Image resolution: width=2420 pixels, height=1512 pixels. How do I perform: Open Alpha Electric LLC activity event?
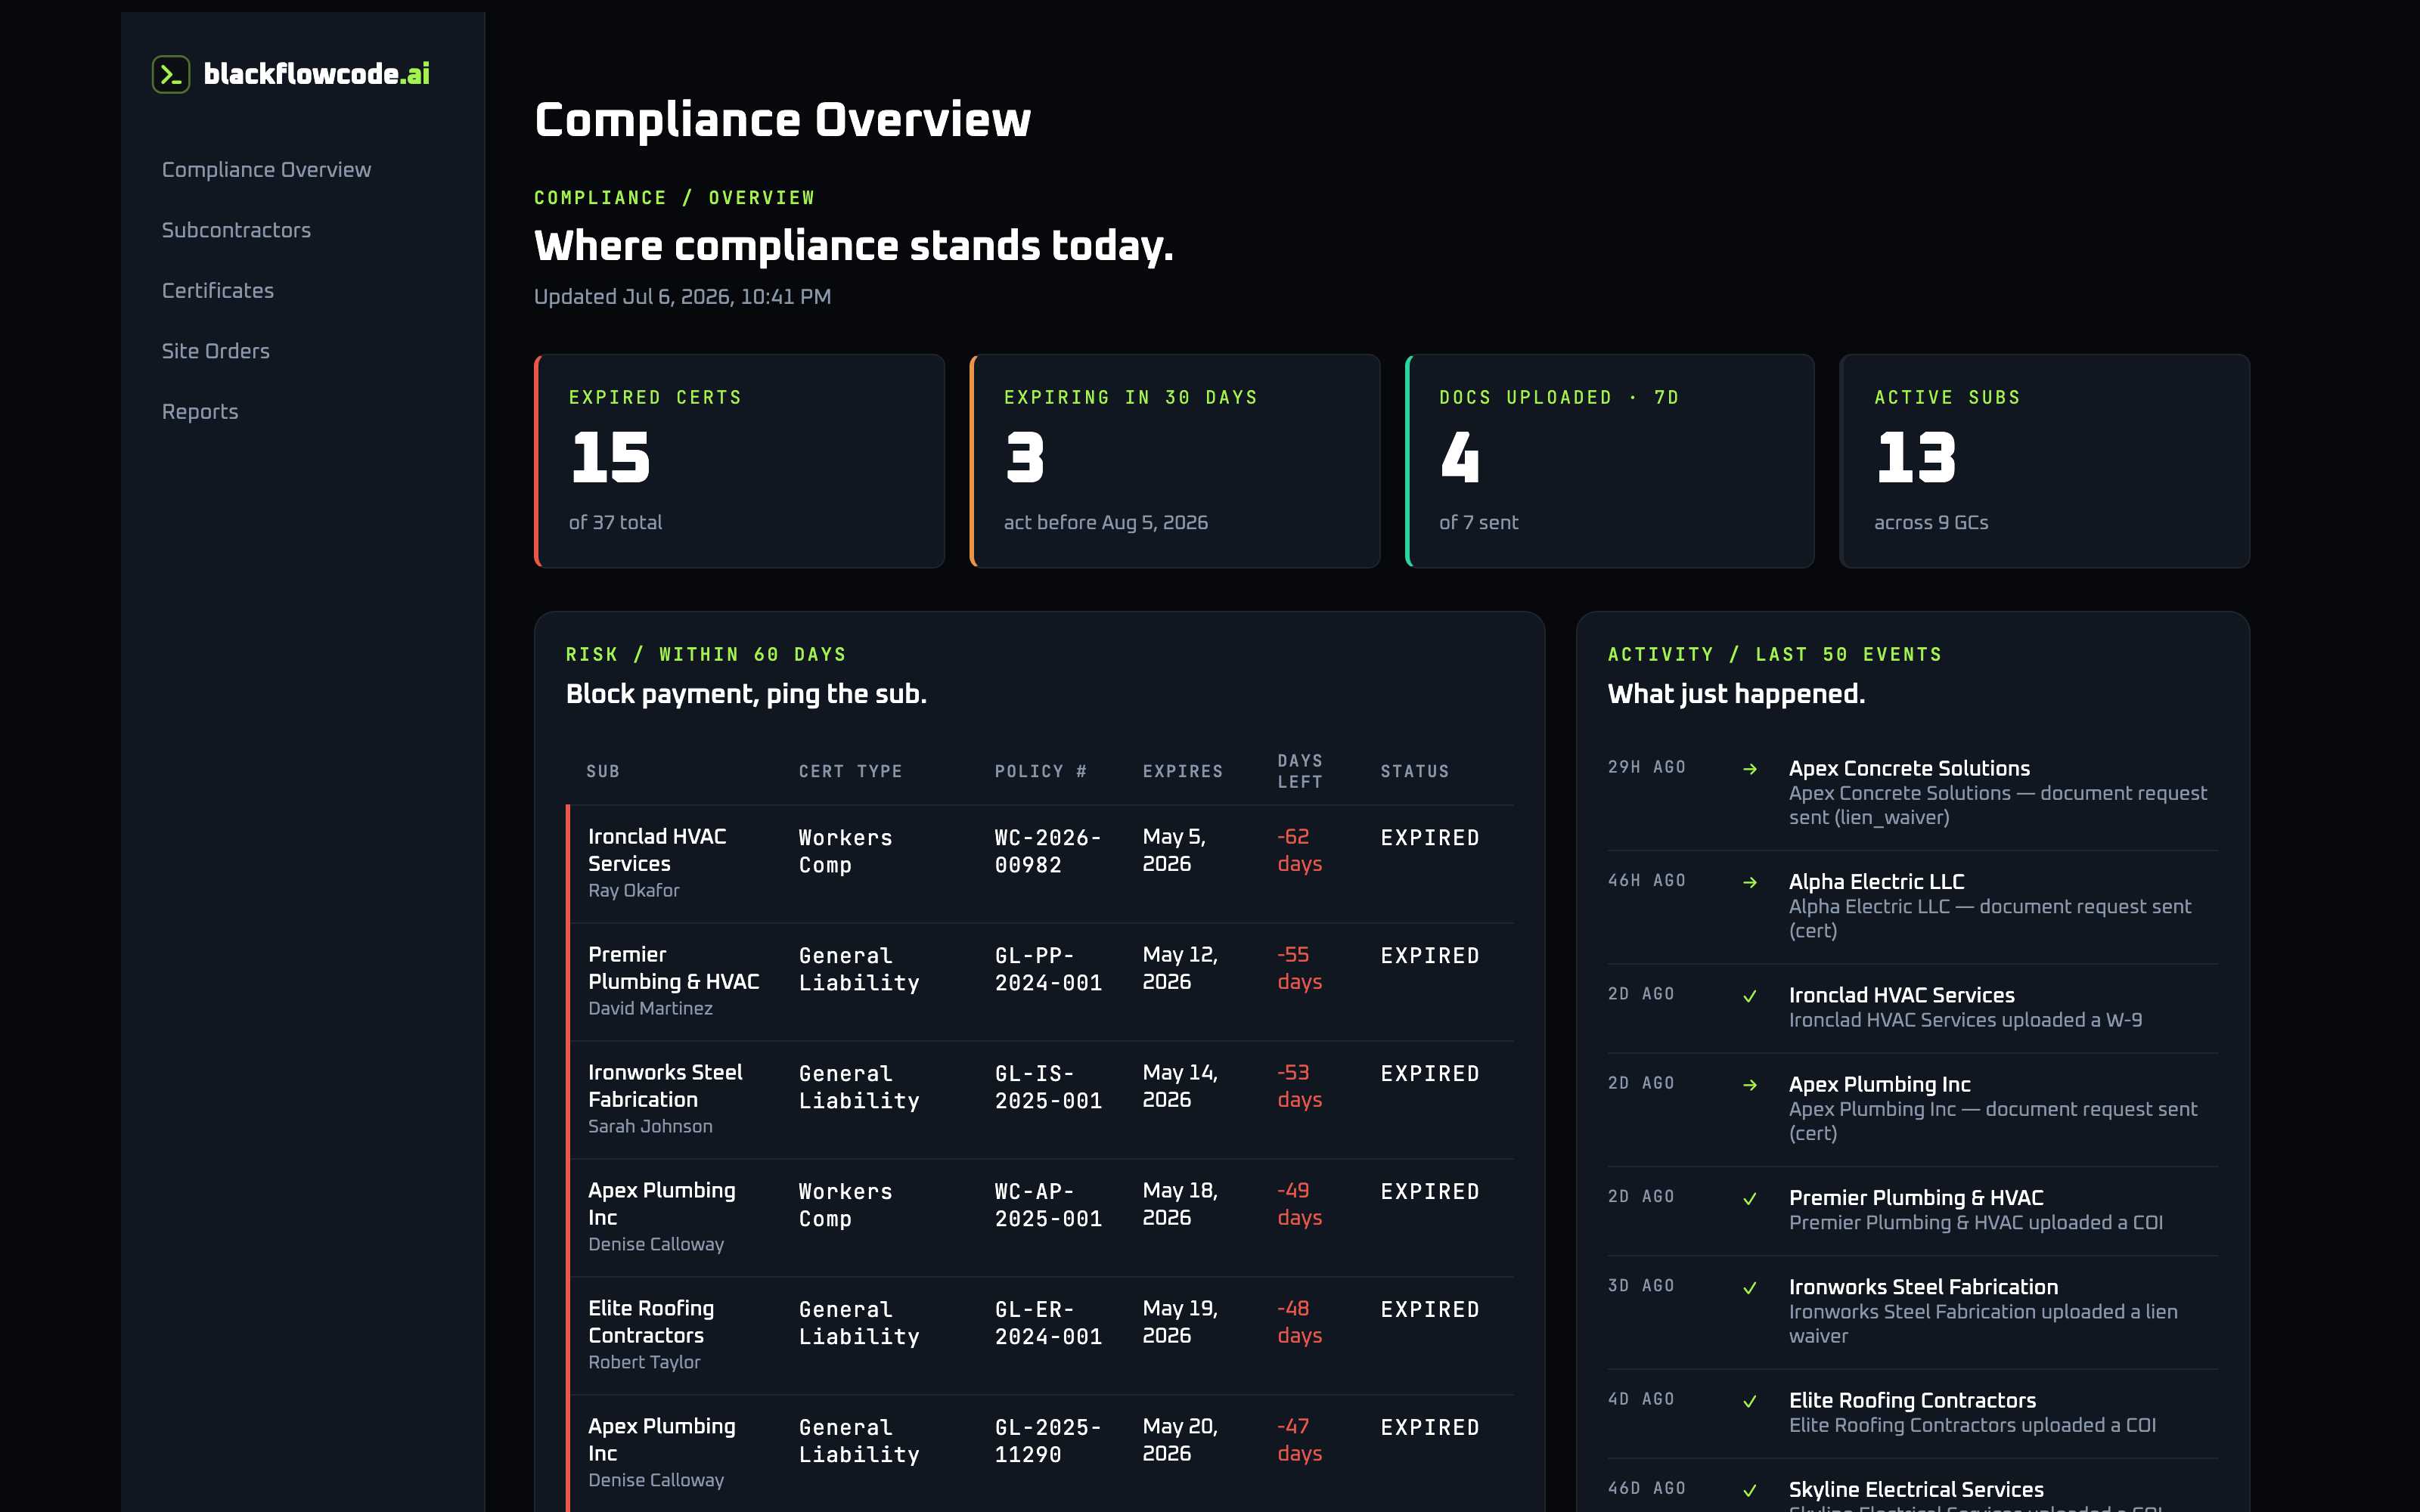click(1912, 907)
